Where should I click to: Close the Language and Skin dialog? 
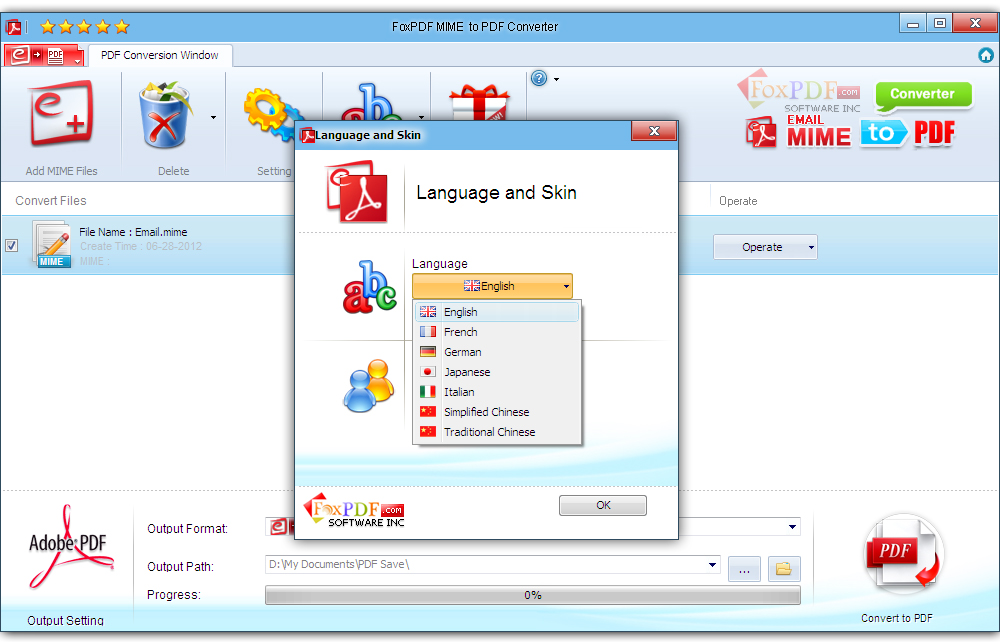(x=654, y=131)
